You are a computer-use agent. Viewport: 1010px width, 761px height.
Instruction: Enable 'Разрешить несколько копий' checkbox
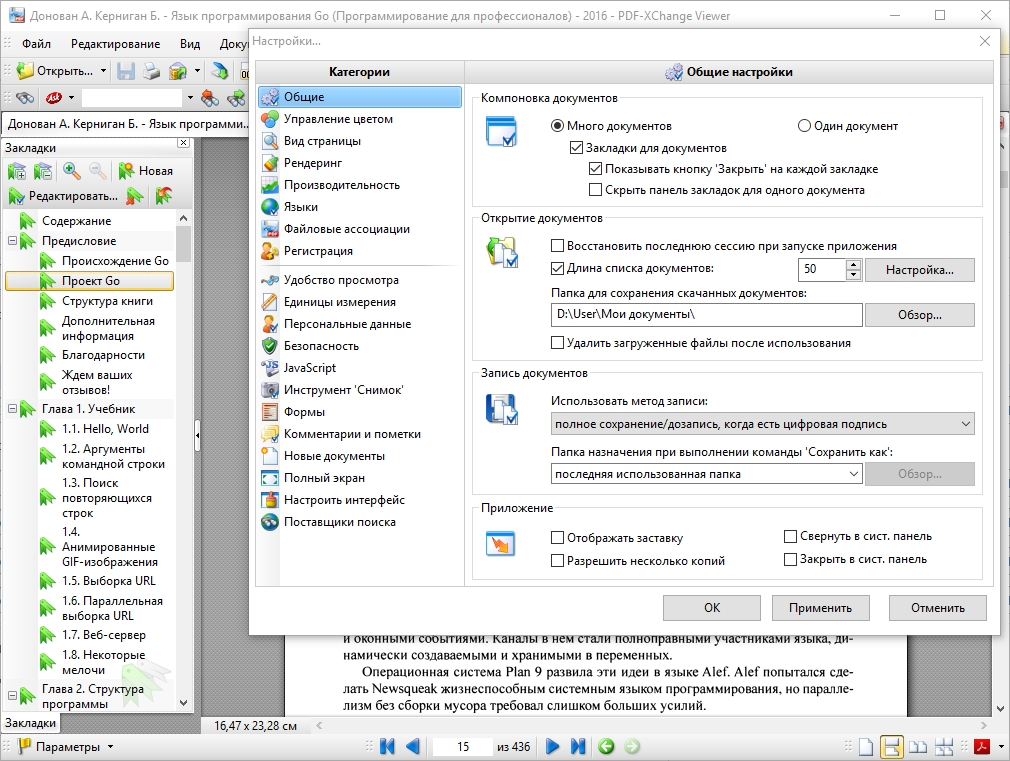click(558, 561)
